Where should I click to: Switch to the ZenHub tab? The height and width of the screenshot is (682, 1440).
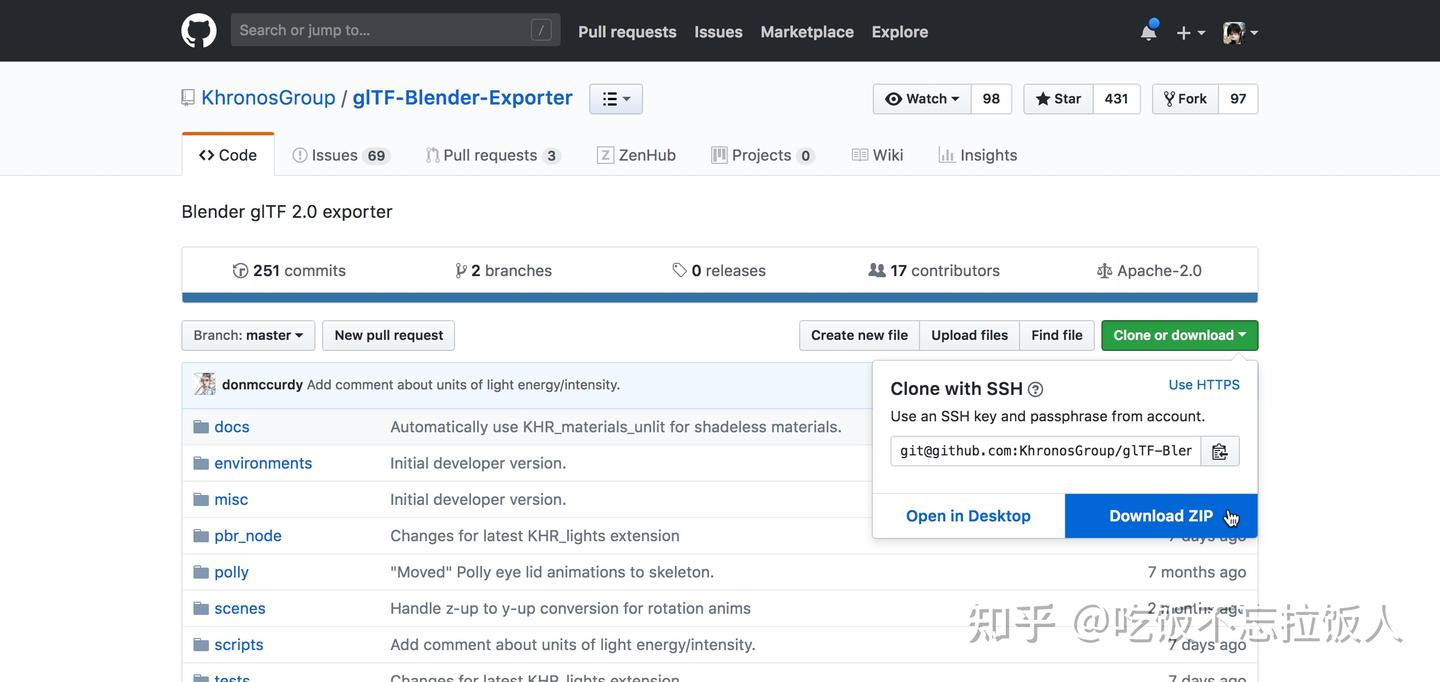636,155
